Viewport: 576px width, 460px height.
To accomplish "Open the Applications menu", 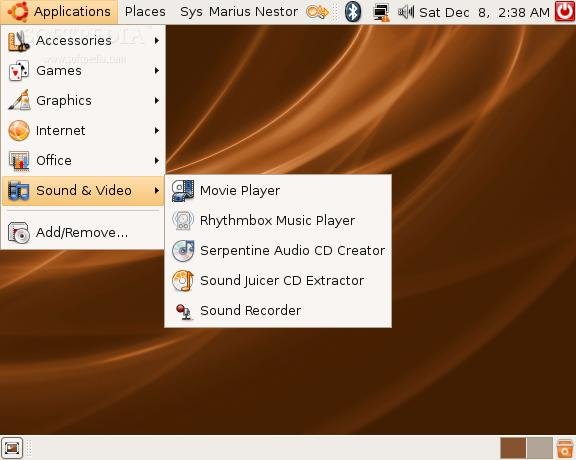I will tap(59, 12).
